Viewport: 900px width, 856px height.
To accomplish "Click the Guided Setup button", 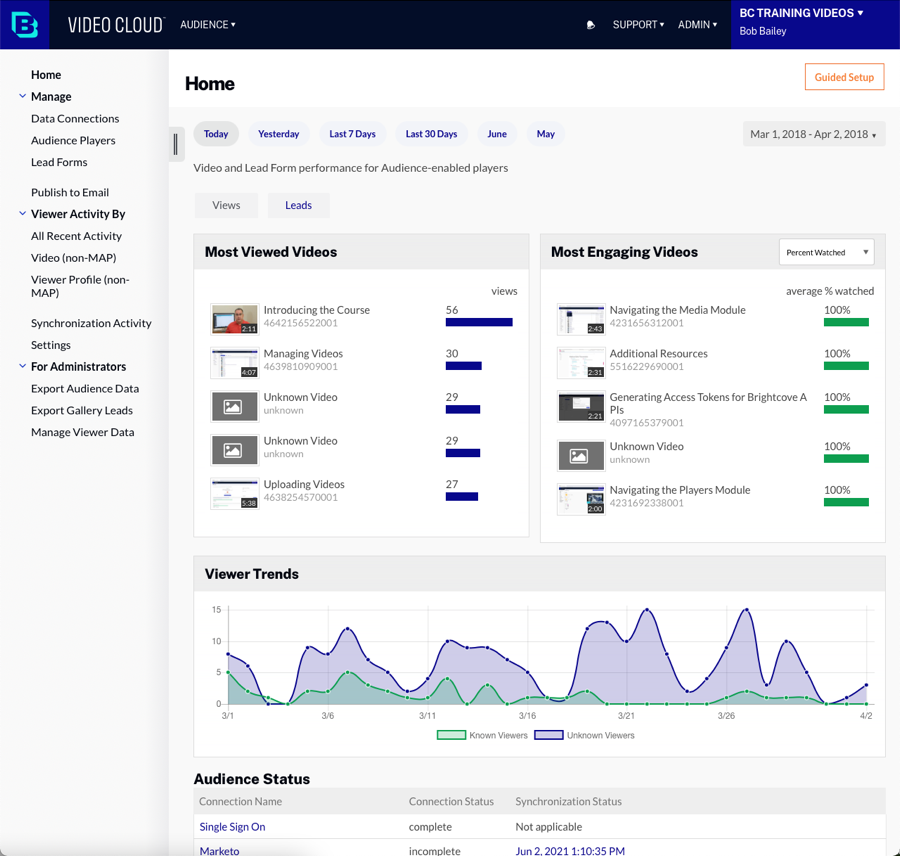I will (844, 77).
